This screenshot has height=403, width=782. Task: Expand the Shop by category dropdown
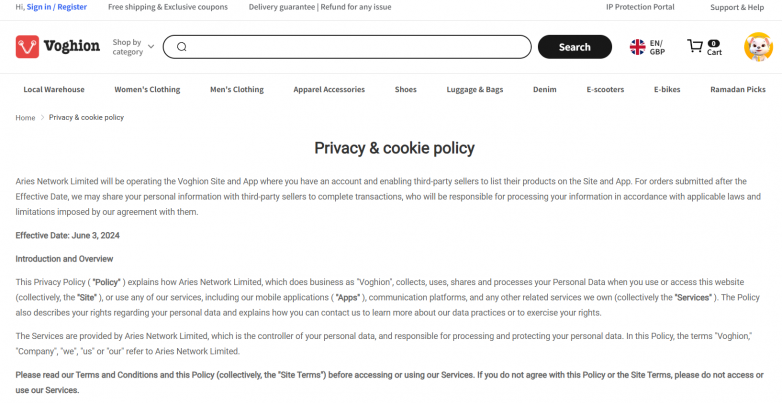(133, 47)
